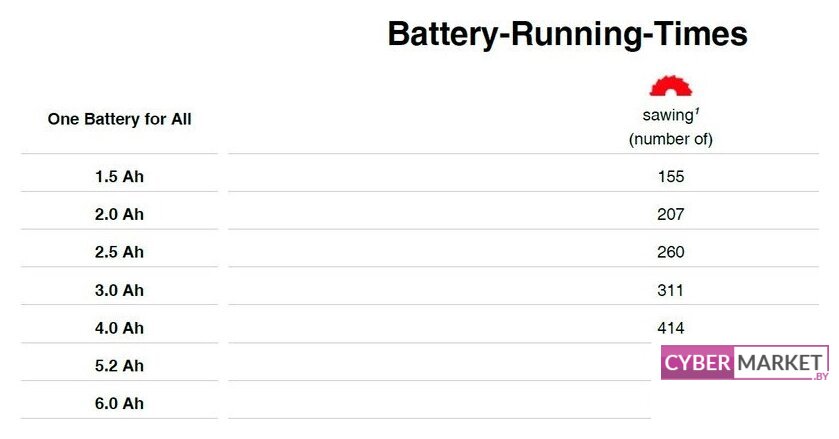Click the red saw blade icon
The width and height of the screenshot is (839, 439).
click(670, 85)
